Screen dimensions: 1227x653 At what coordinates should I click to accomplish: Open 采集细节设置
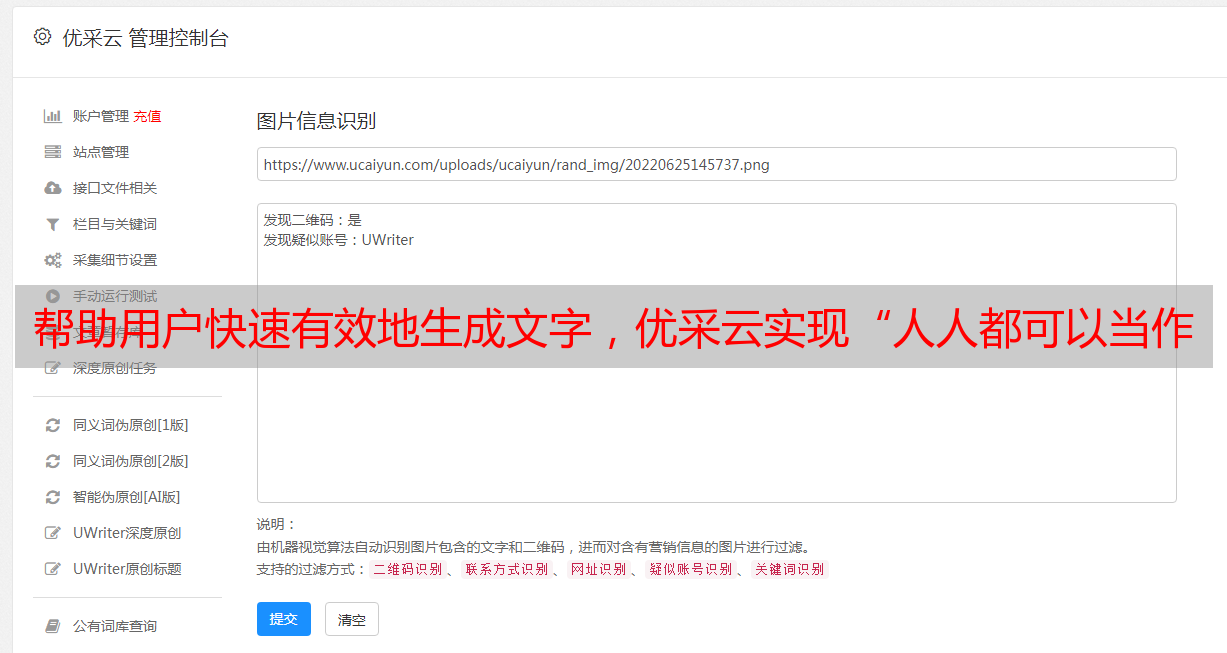(x=115, y=260)
